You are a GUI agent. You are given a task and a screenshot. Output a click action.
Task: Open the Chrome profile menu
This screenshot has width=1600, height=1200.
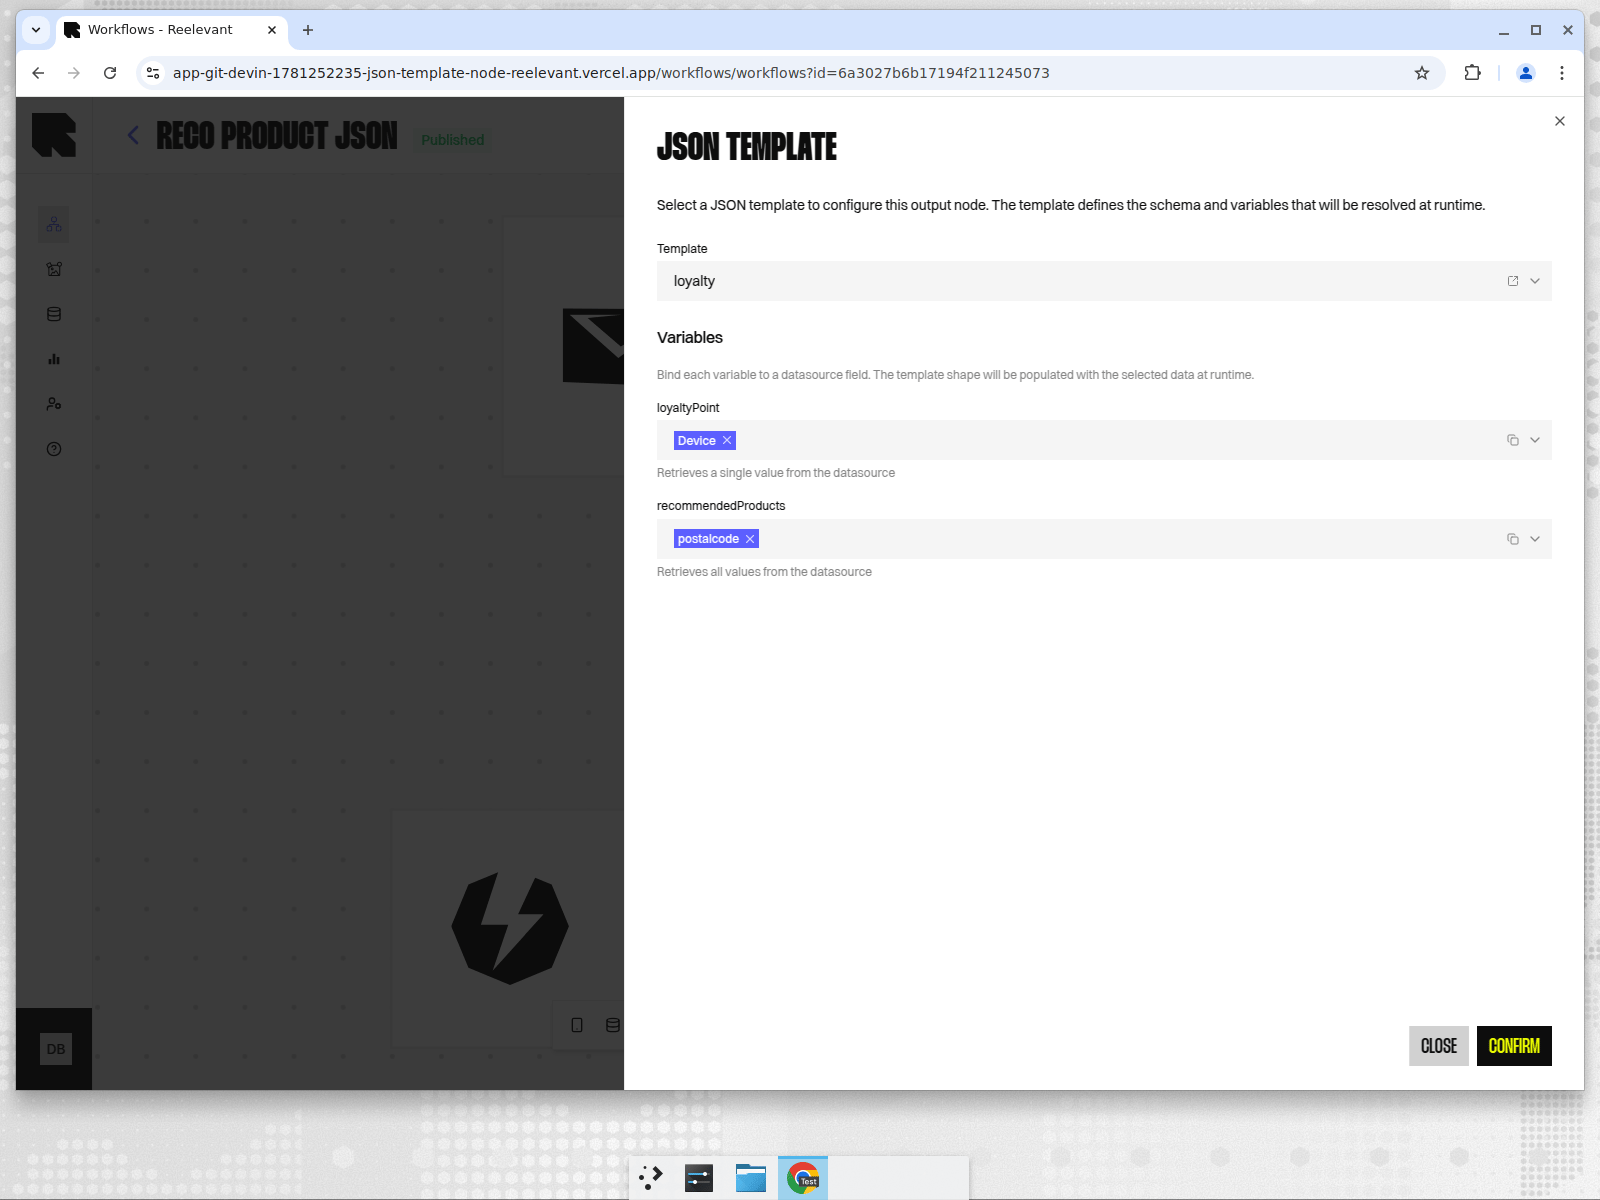click(x=1526, y=73)
